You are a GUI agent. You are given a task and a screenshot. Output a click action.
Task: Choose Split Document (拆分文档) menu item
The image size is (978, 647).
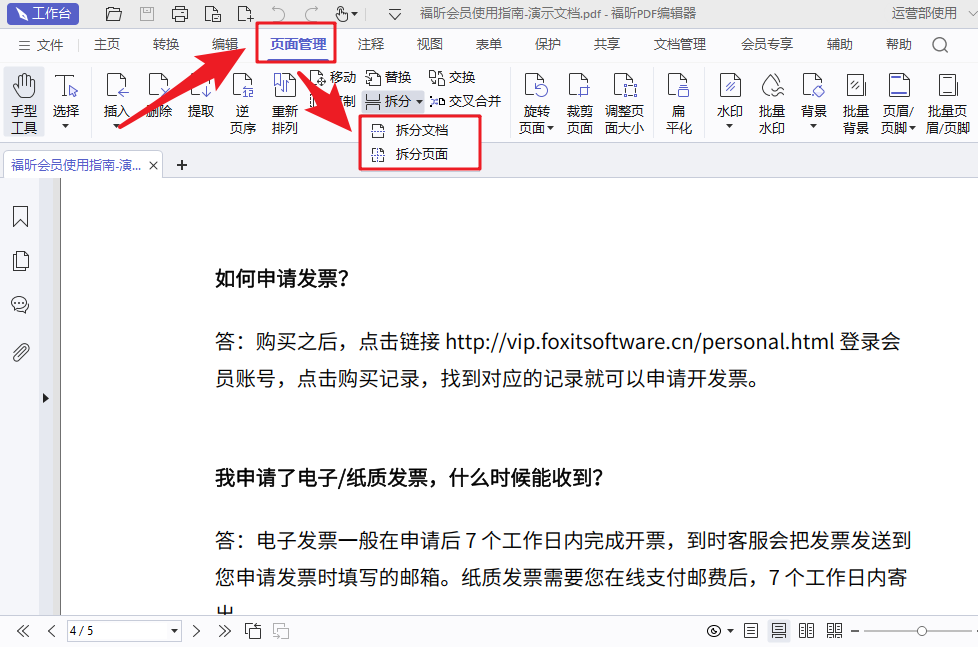pos(420,130)
